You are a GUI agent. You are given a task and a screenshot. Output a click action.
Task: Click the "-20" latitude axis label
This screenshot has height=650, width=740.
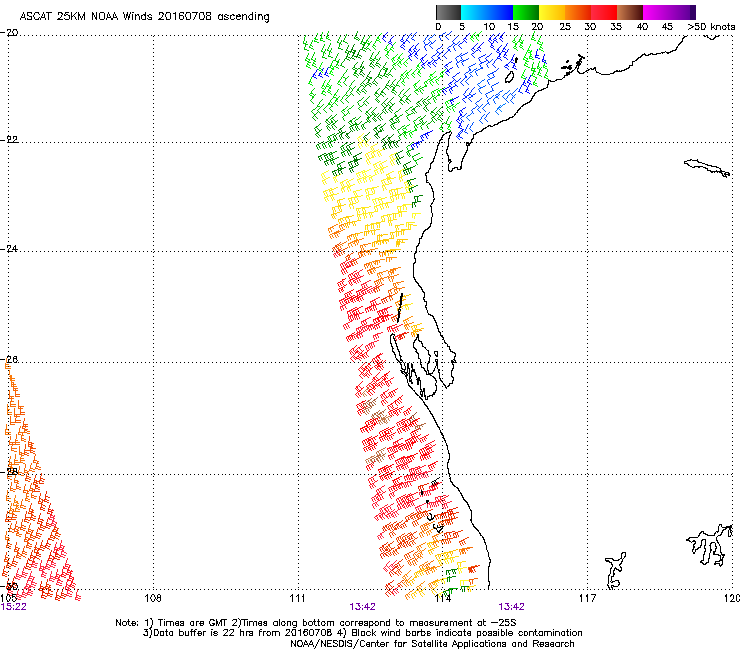9,33
